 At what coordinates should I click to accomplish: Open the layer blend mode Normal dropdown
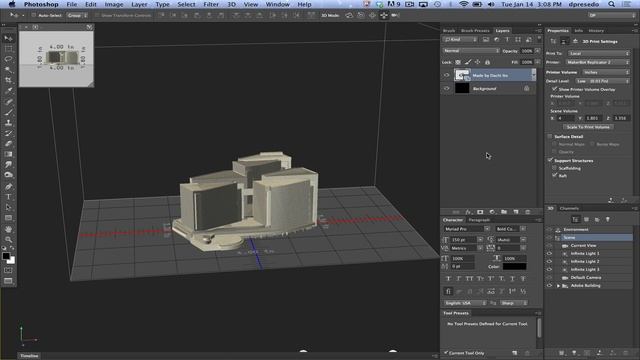tap(471, 51)
